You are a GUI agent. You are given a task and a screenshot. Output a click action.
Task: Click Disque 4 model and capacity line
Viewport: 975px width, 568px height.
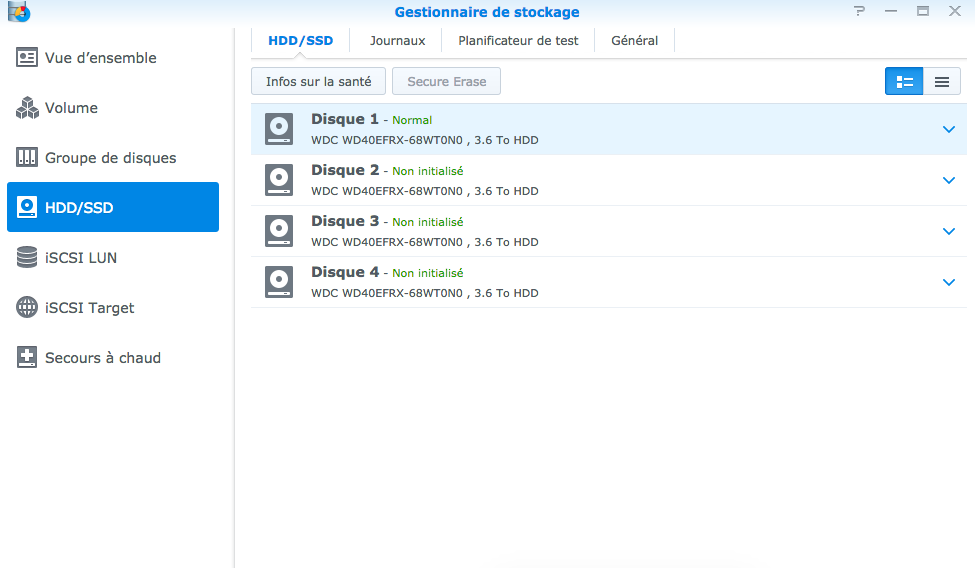pos(425,293)
